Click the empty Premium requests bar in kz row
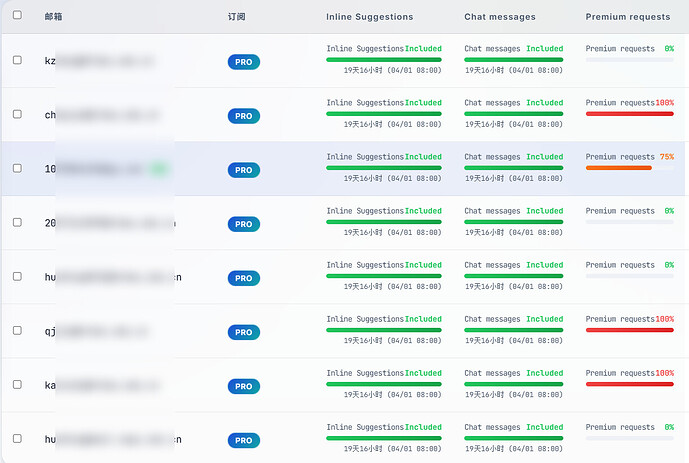This screenshot has height=463, width=689. pyautogui.click(x=630, y=60)
